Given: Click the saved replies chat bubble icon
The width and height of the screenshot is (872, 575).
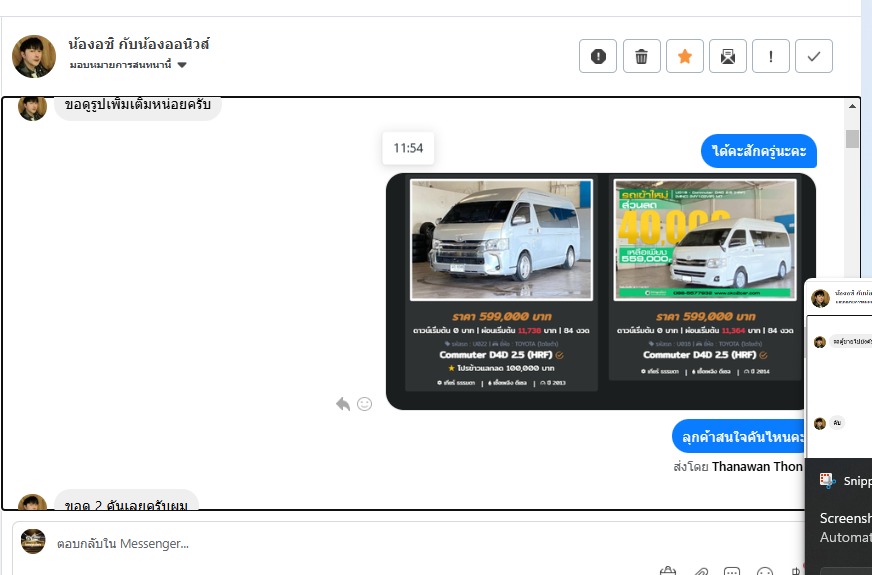Looking at the screenshot, I should (732, 571).
